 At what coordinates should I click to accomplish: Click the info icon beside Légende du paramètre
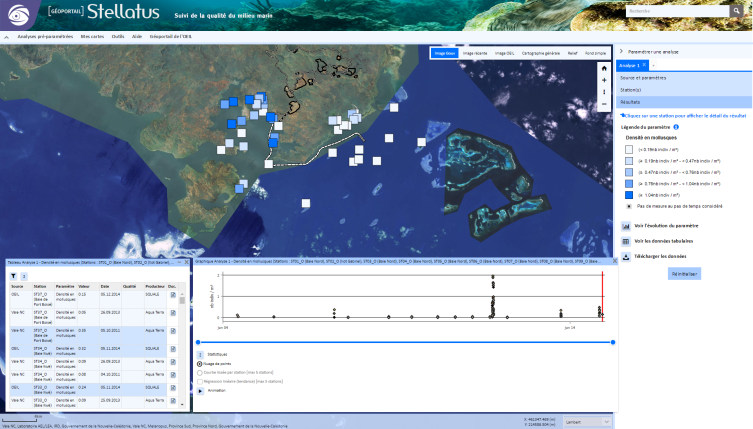click(x=676, y=127)
